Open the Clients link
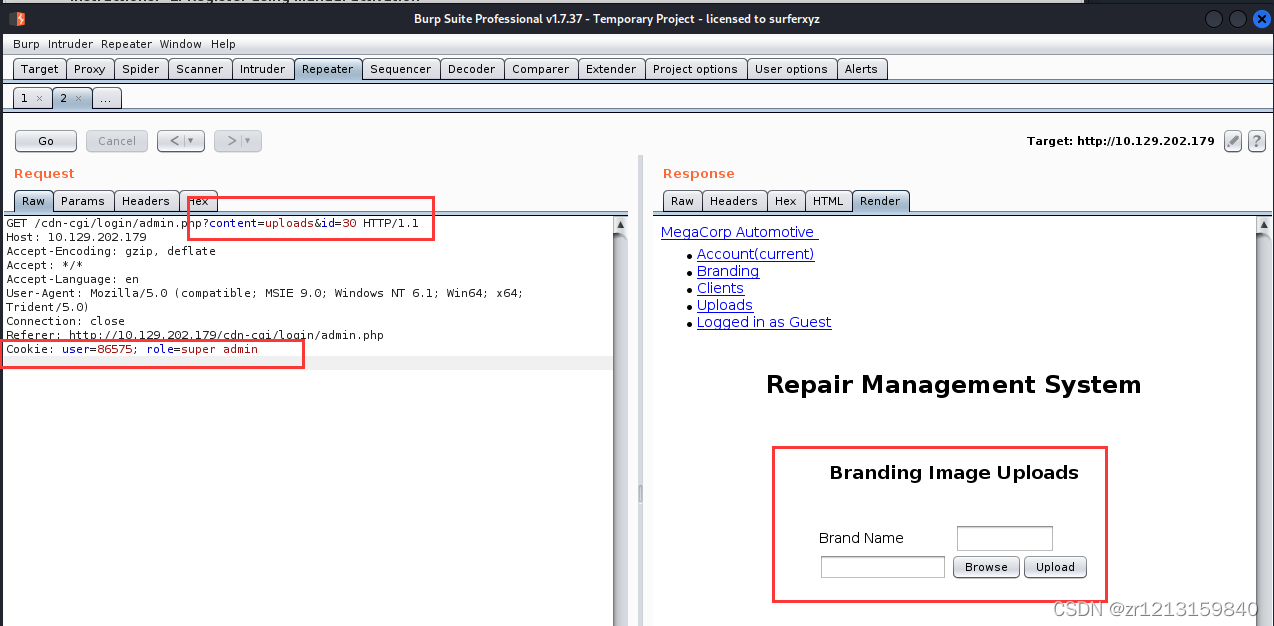 pyautogui.click(x=720, y=288)
